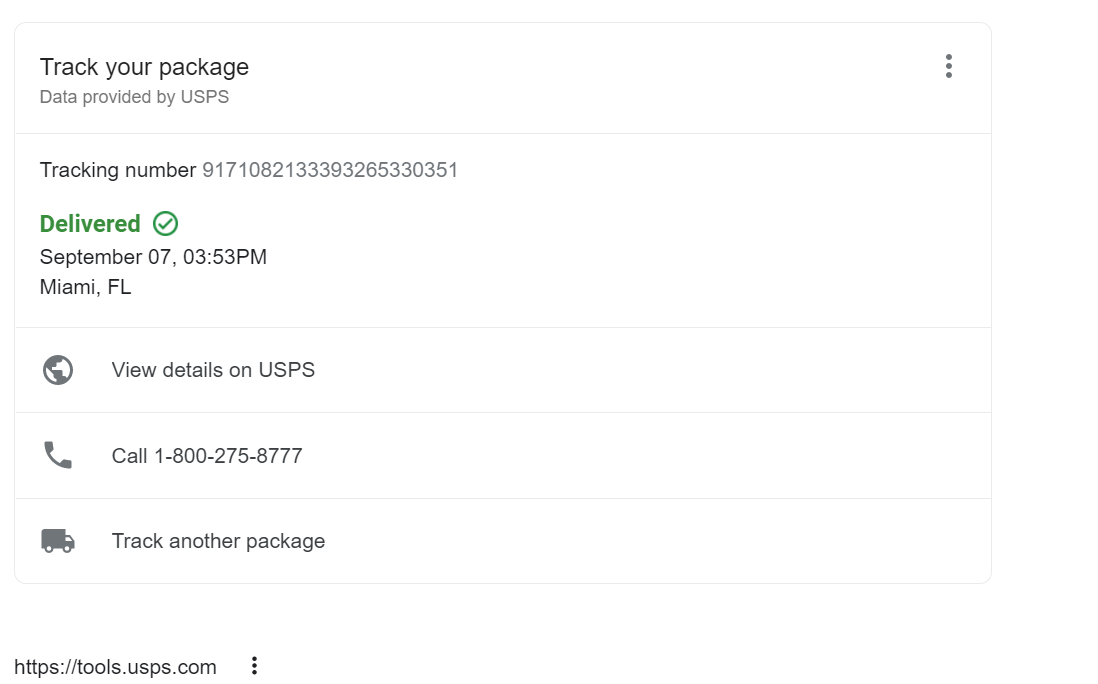The image size is (1098, 684).
Task: Click the FL state abbreviation
Action: [119, 288]
